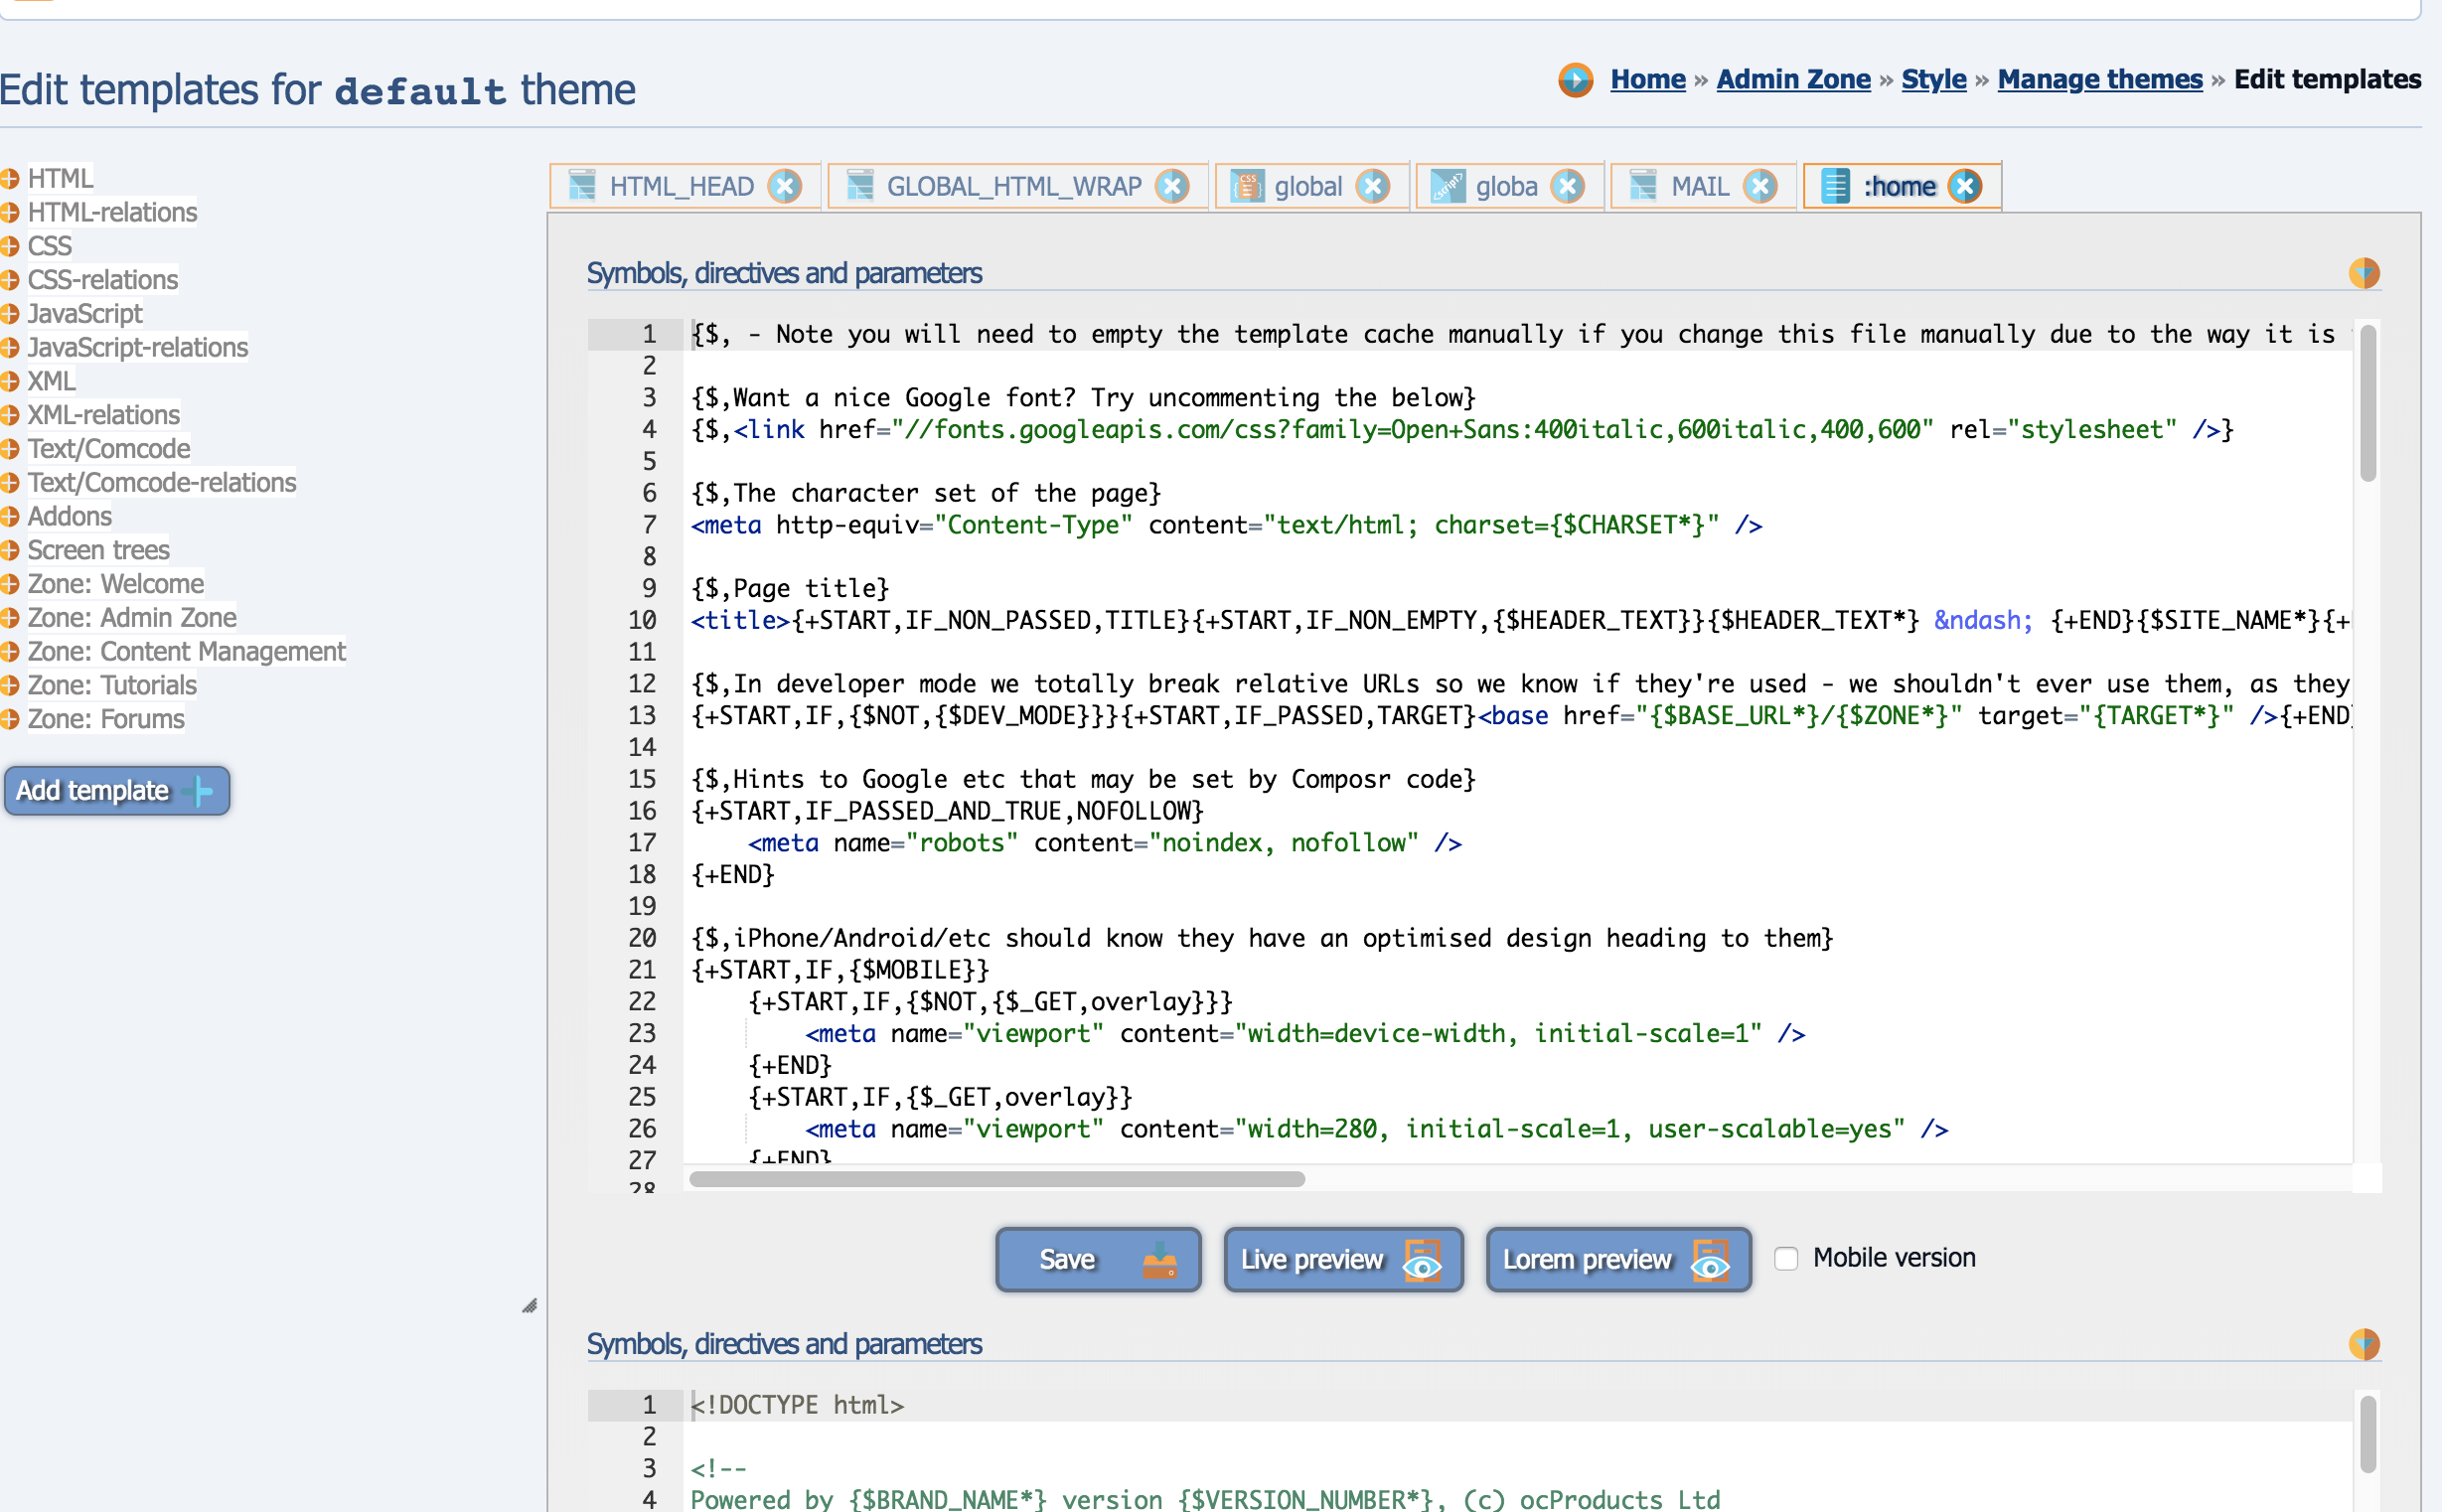Expand the CSS tree node
This screenshot has width=2442, height=1512.
coord(10,247)
